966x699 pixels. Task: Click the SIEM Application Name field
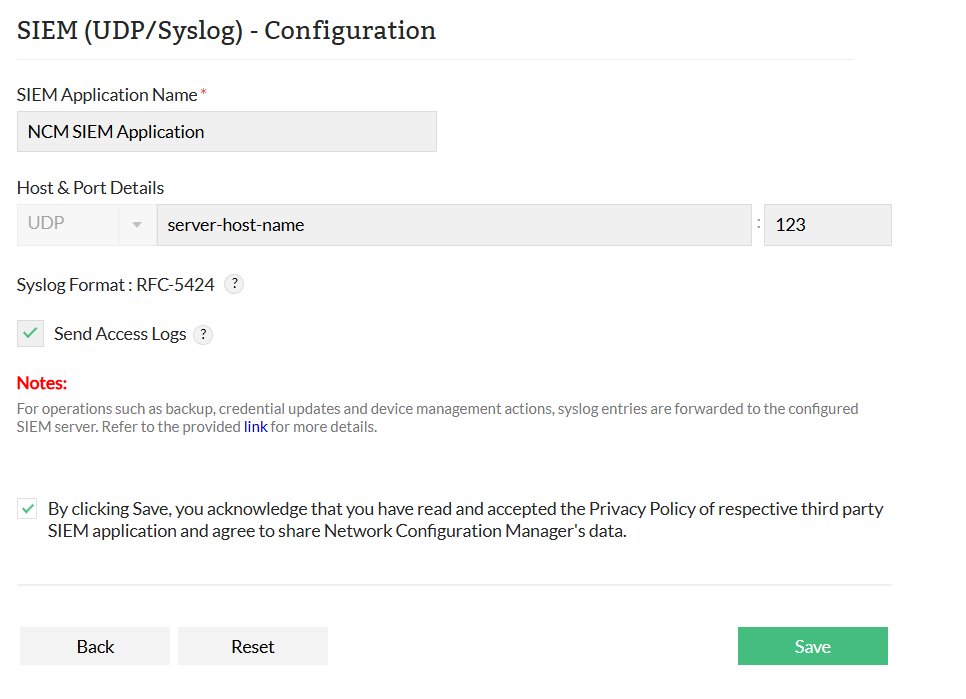click(x=227, y=132)
